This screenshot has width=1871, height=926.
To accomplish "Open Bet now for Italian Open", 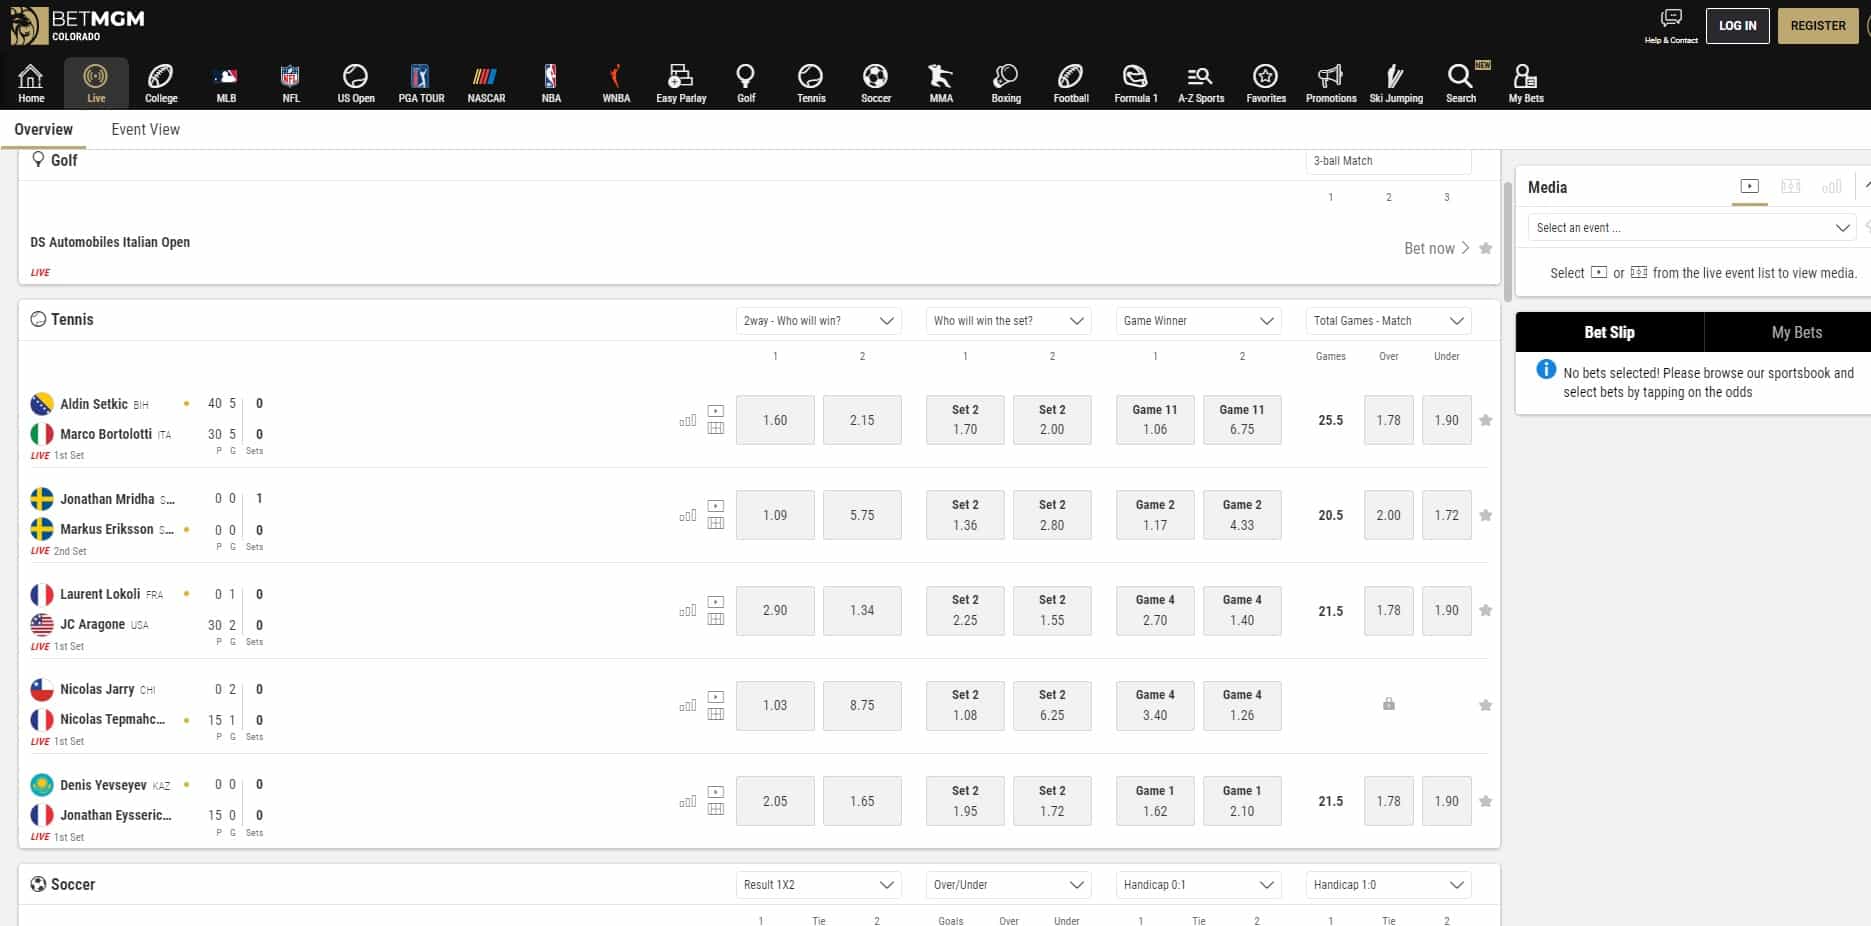I will tap(1437, 248).
